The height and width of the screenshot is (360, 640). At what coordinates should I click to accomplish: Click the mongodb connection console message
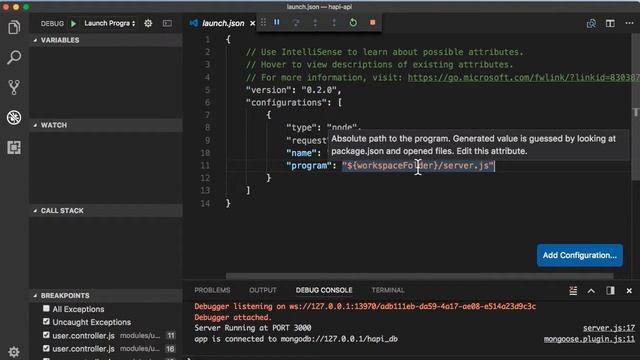click(296, 339)
